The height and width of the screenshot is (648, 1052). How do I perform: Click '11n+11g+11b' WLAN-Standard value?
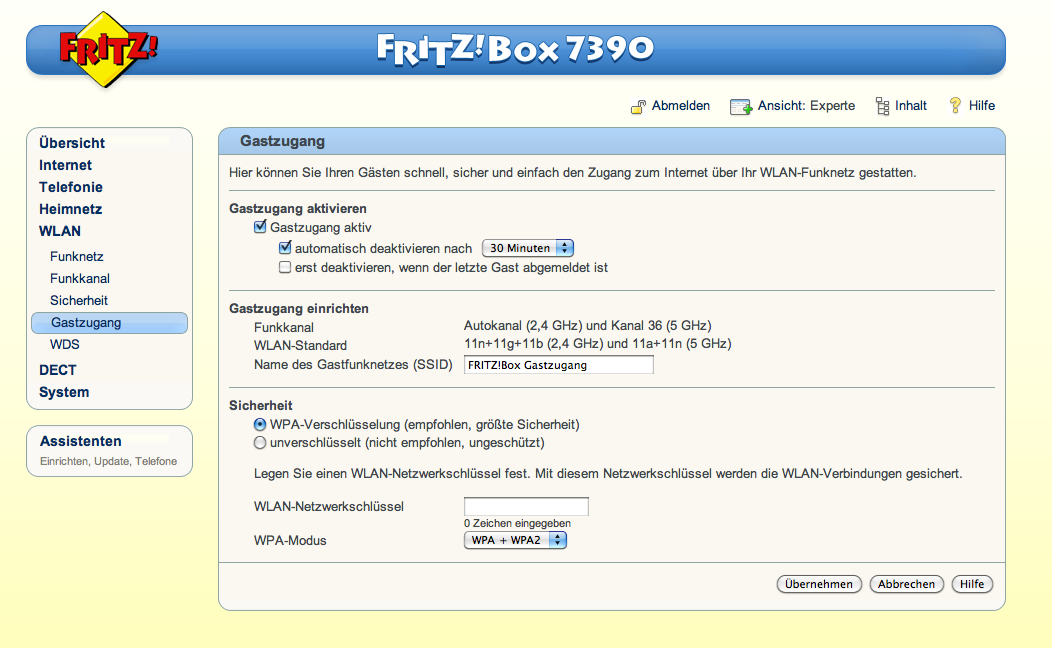(597, 344)
